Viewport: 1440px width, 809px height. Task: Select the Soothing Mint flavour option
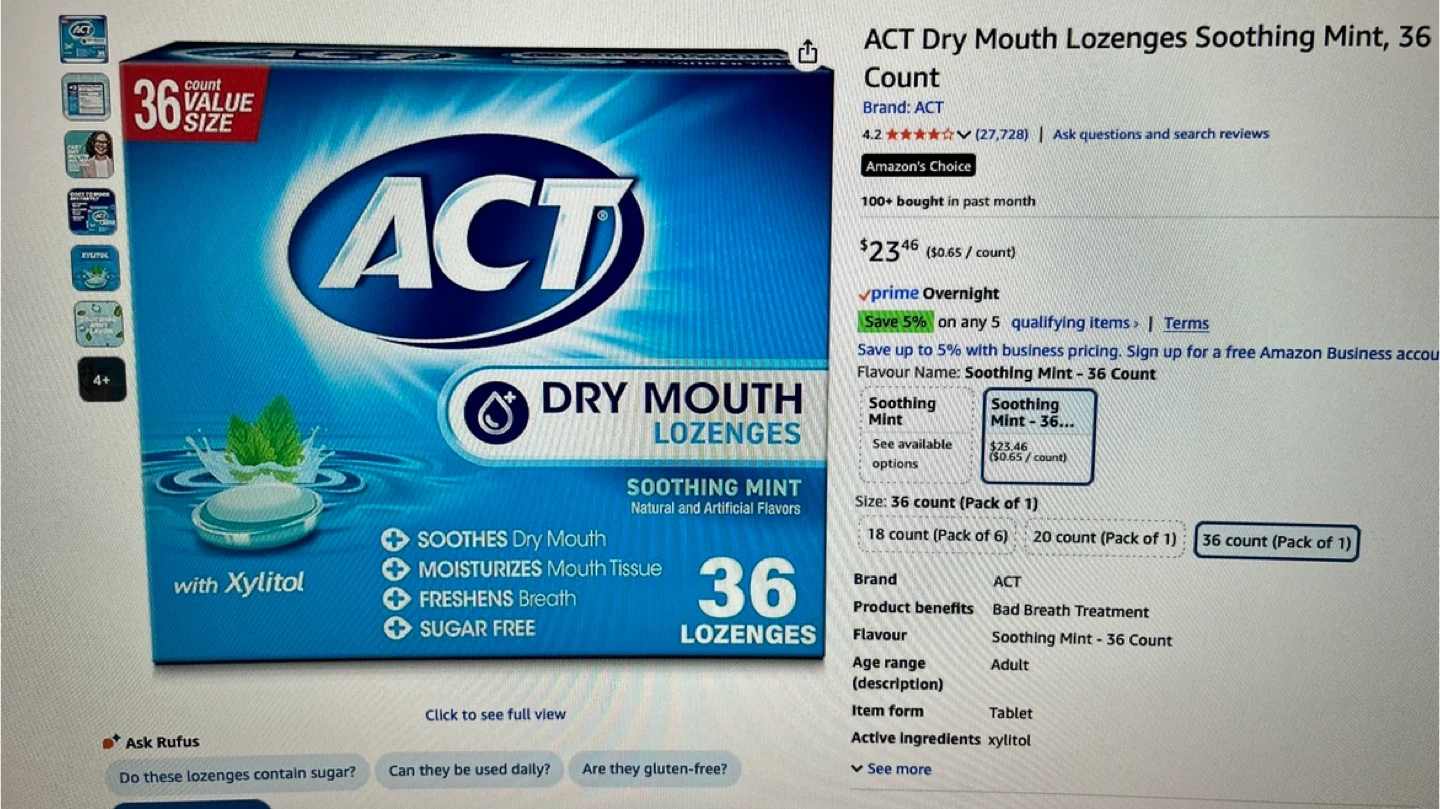tap(917, 435)
